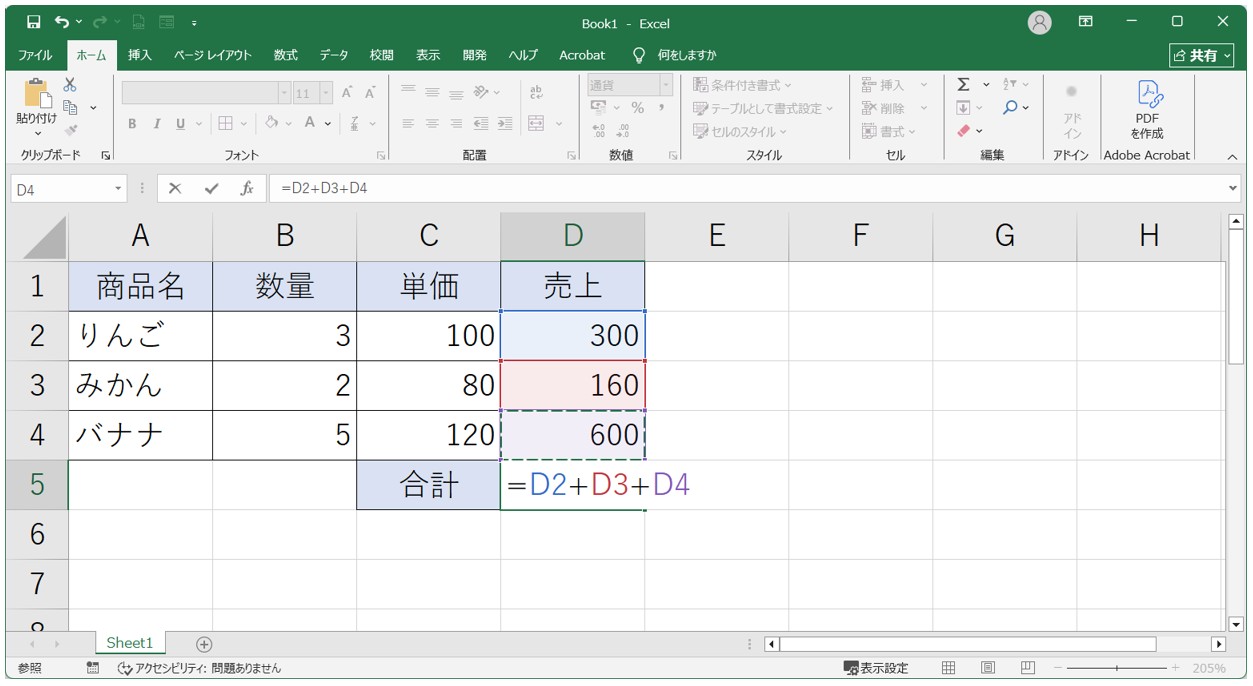Switch to Page Break Preview in the status bar

1028,668
